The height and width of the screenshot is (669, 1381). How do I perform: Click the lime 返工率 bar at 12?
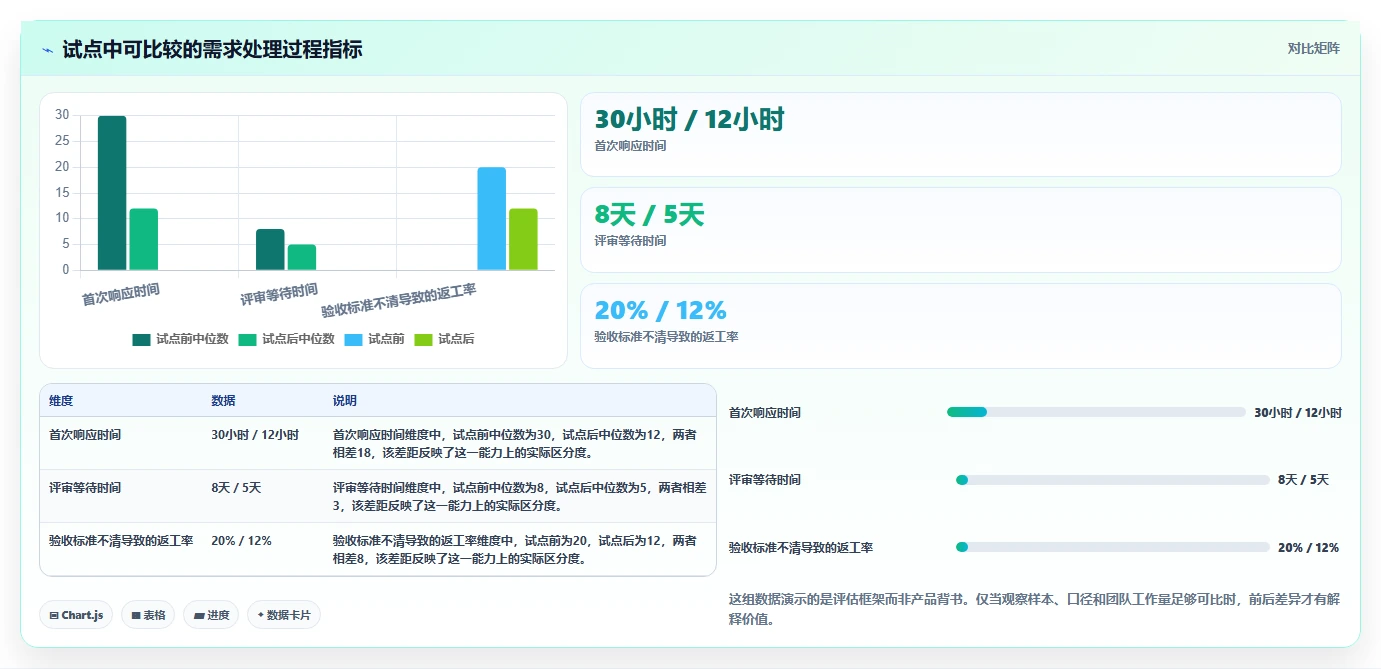click(523, 239)
